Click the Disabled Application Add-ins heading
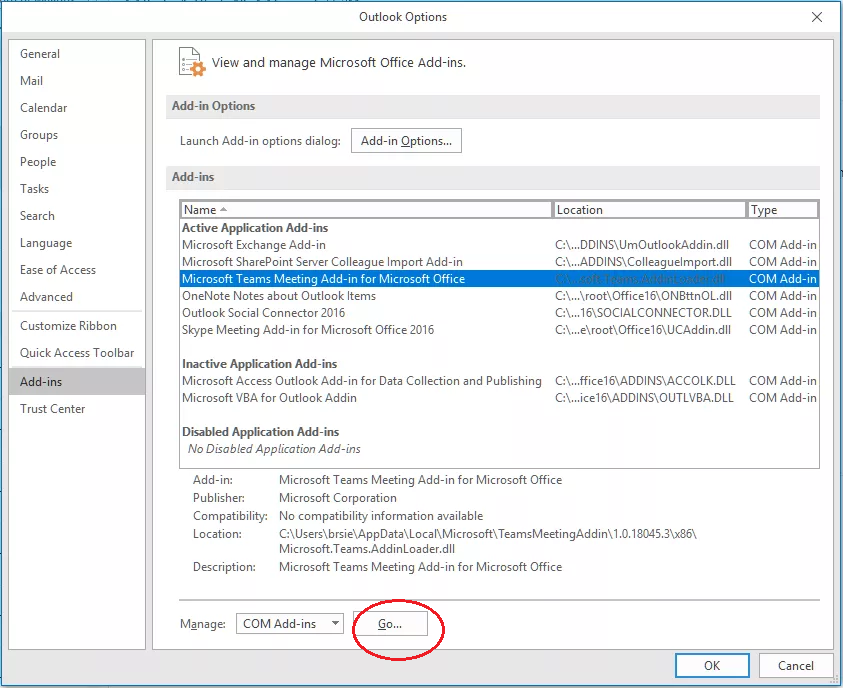Viewport: 843px width, 688px height. pyautogui.click(x=260, y=432)
